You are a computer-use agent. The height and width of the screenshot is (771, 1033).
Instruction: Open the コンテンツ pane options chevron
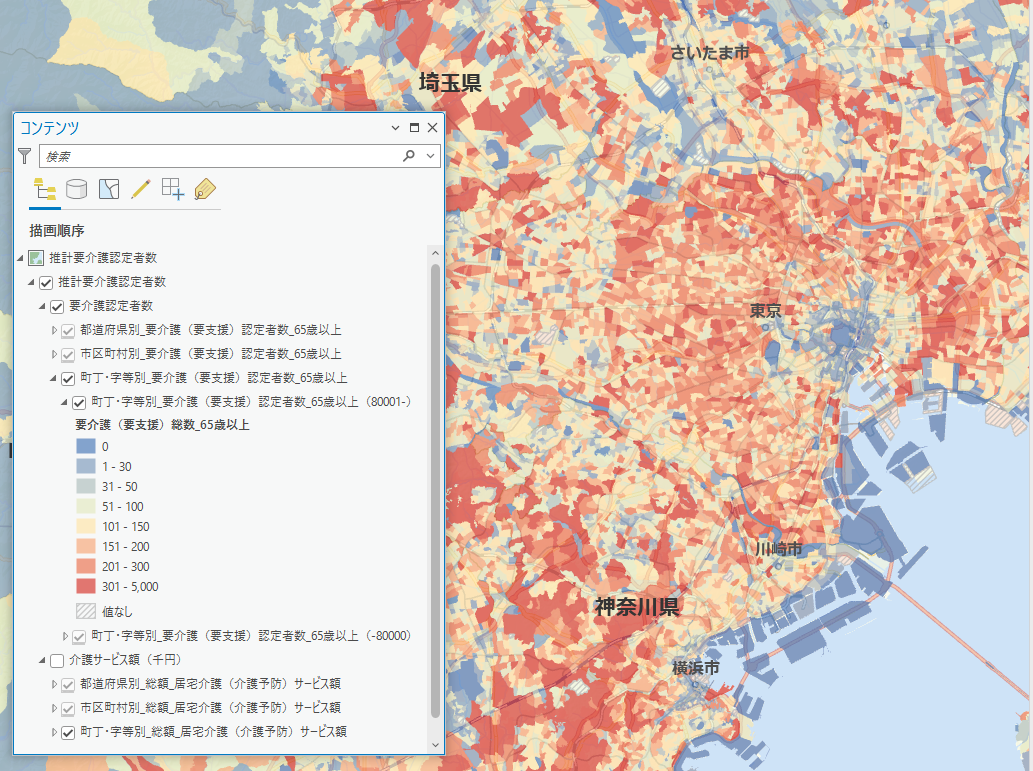tap(395, 128)
